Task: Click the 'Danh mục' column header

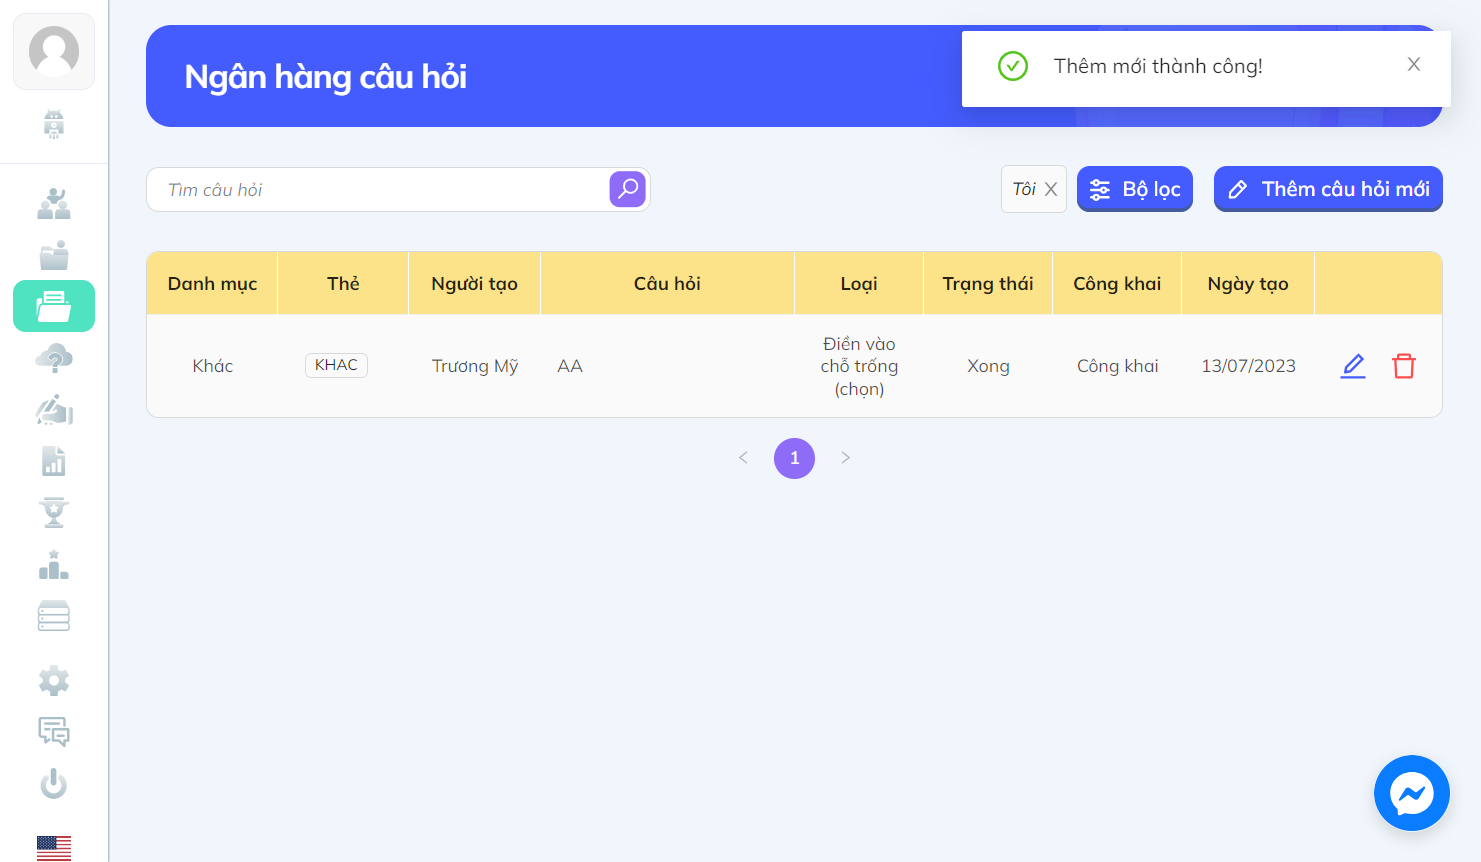Action: point(212,284)
